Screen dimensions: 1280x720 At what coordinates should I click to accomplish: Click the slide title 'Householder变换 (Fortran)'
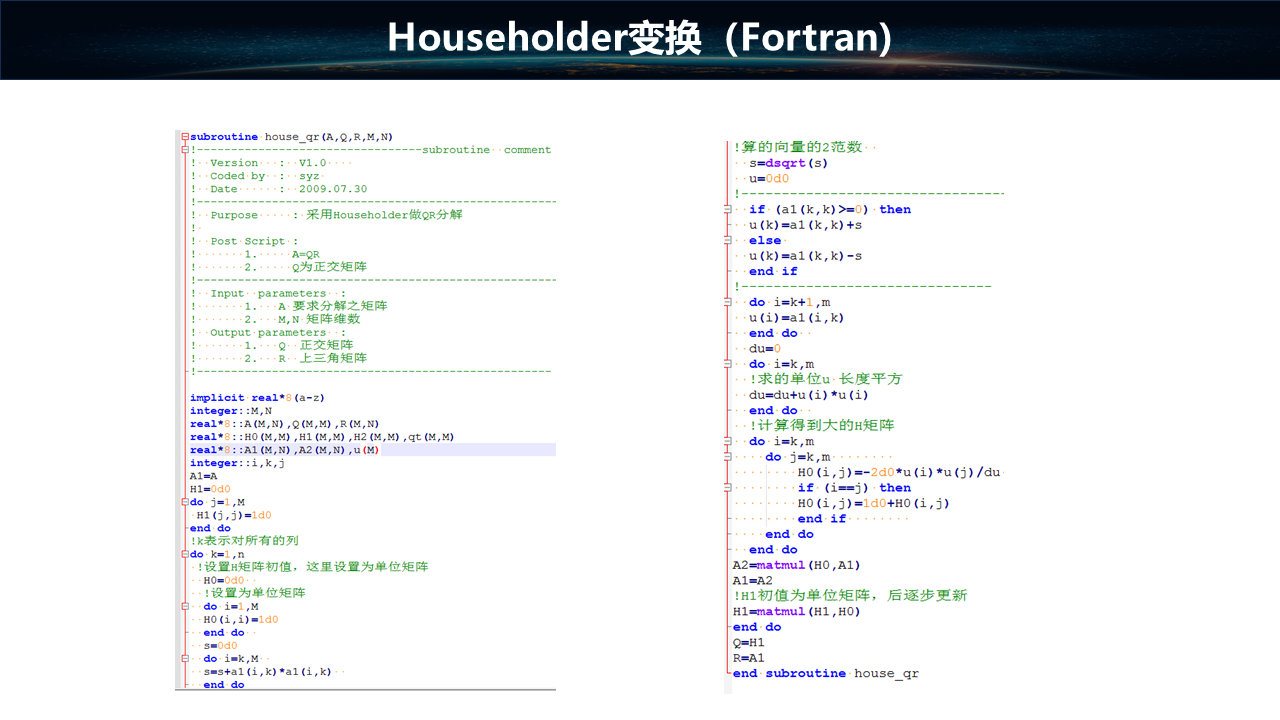pos(639,38)
